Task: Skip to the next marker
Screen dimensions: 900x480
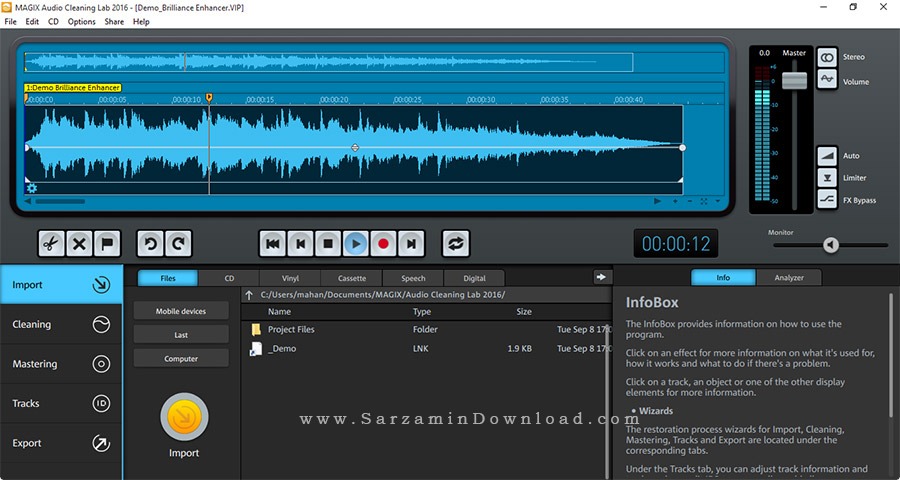Action: click(411, 244)
